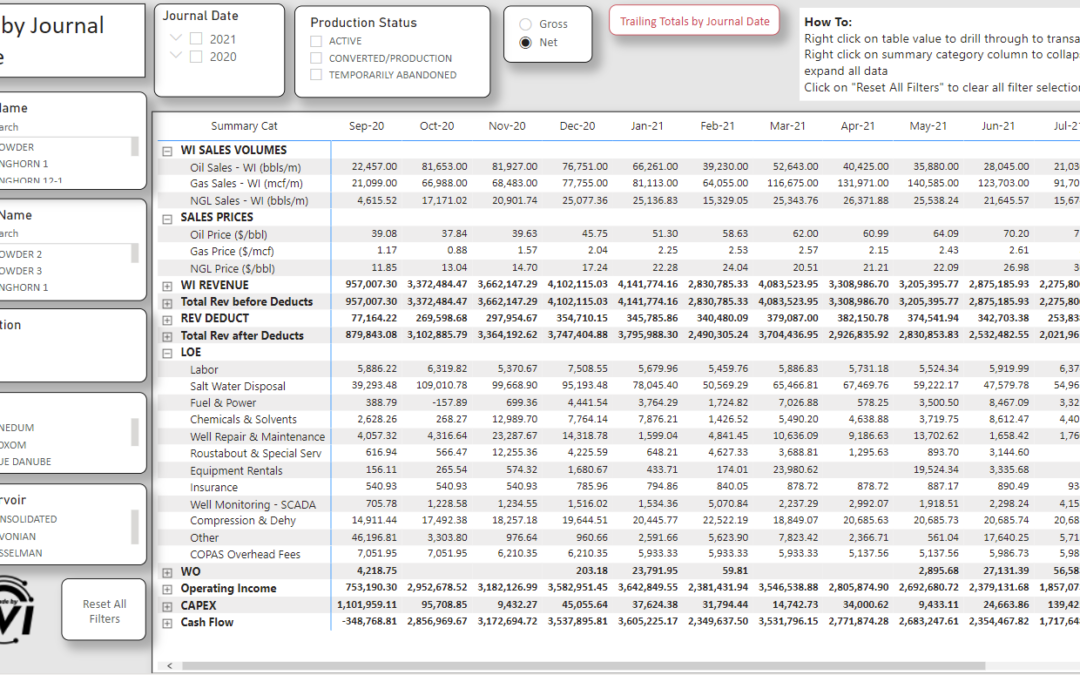1080x675 pixels.
Task: Select Oil Sales - WI (bbls/m) row label
Action: [245, 167]
